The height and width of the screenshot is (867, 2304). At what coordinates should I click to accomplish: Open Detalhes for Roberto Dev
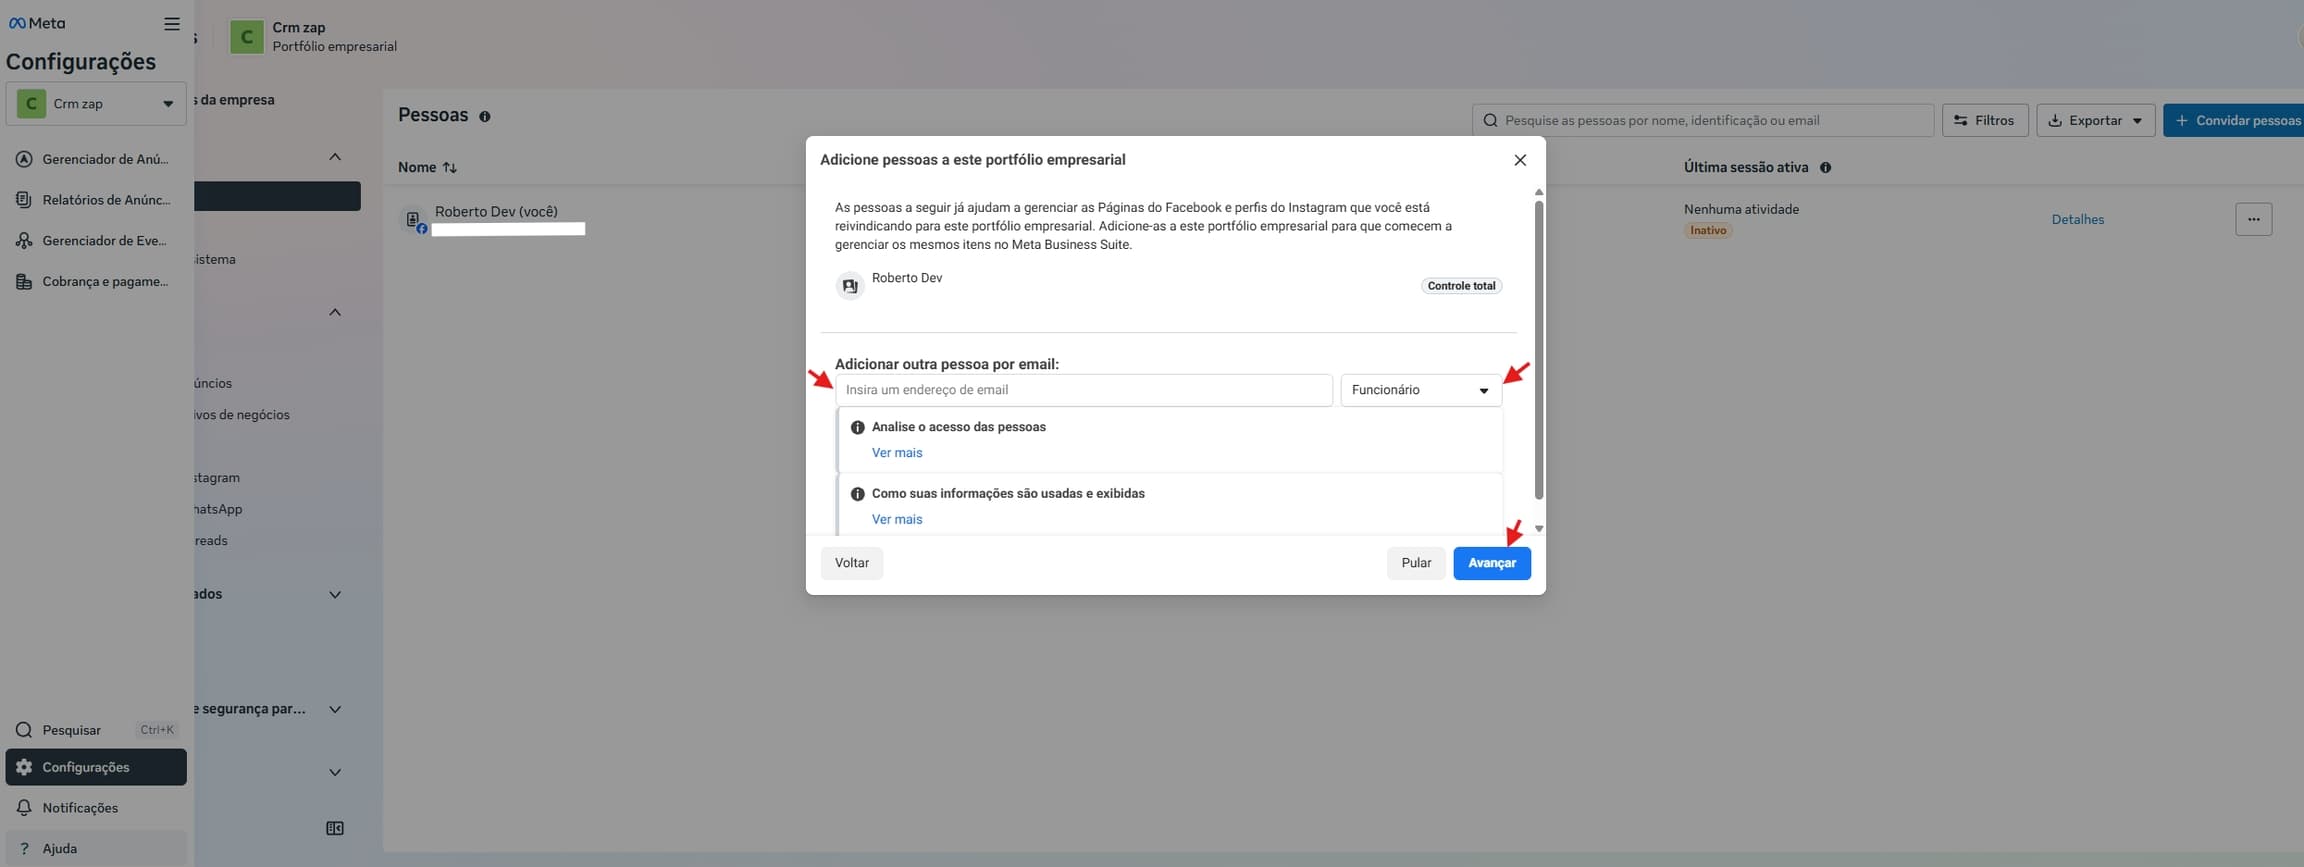pos(2078,220)
